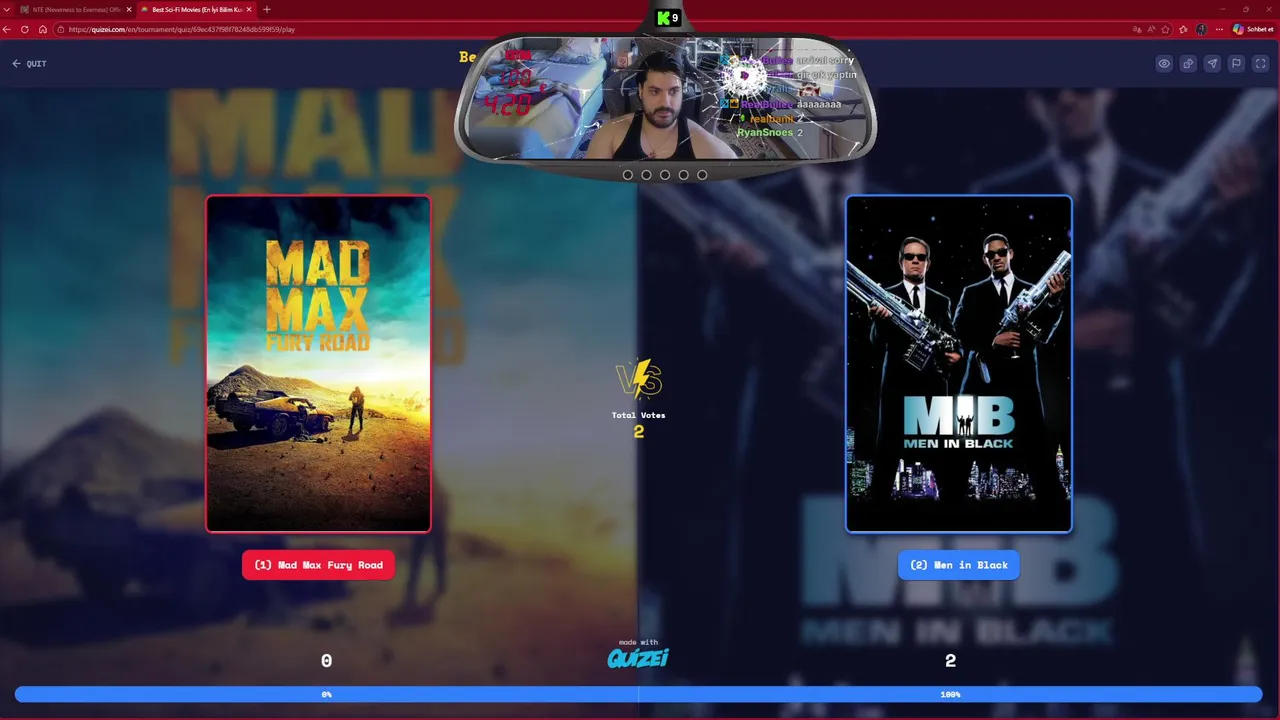This screenshot has height=720, width=1280.
Task: Click the 0% label on progress bar
Action: pyautogui.click(x=326, y=694)
